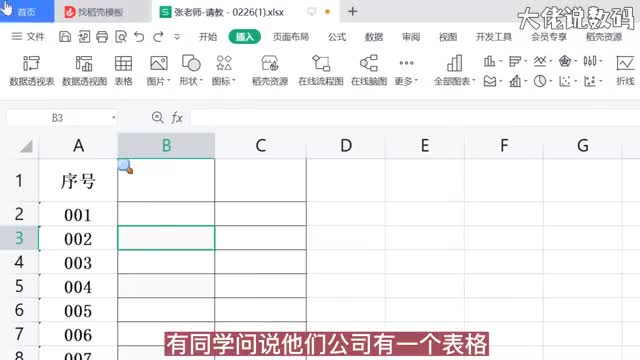Select column B header

click(x=166, y=145)
